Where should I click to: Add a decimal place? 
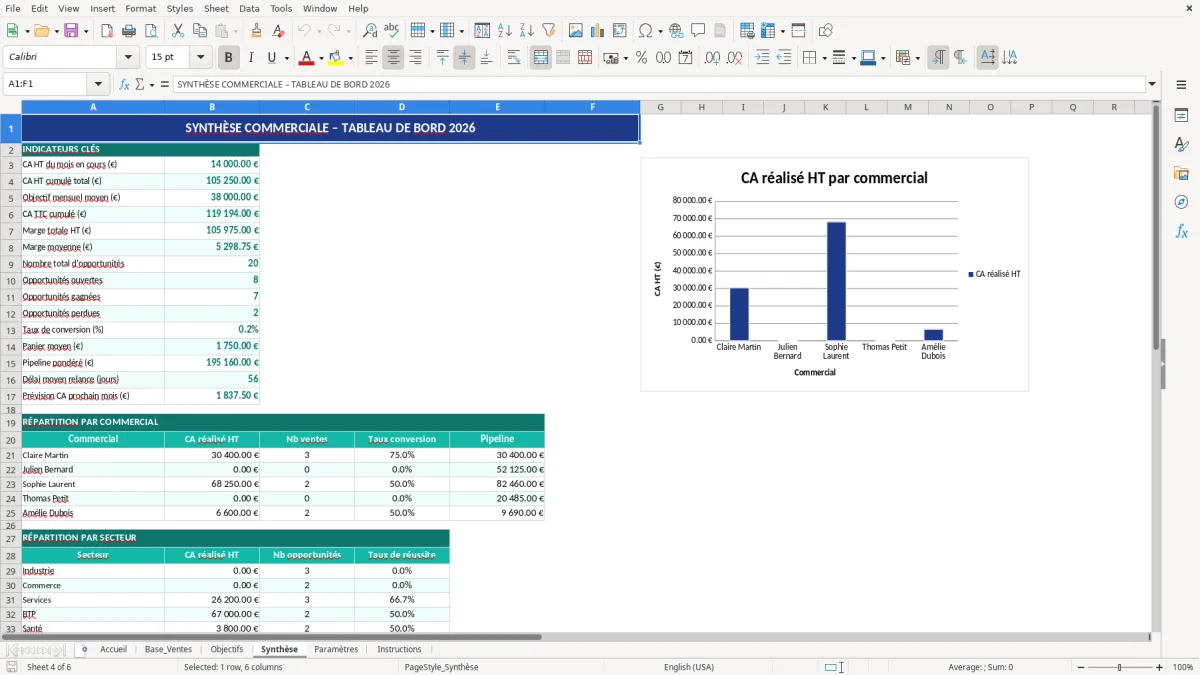click(712, 58)
